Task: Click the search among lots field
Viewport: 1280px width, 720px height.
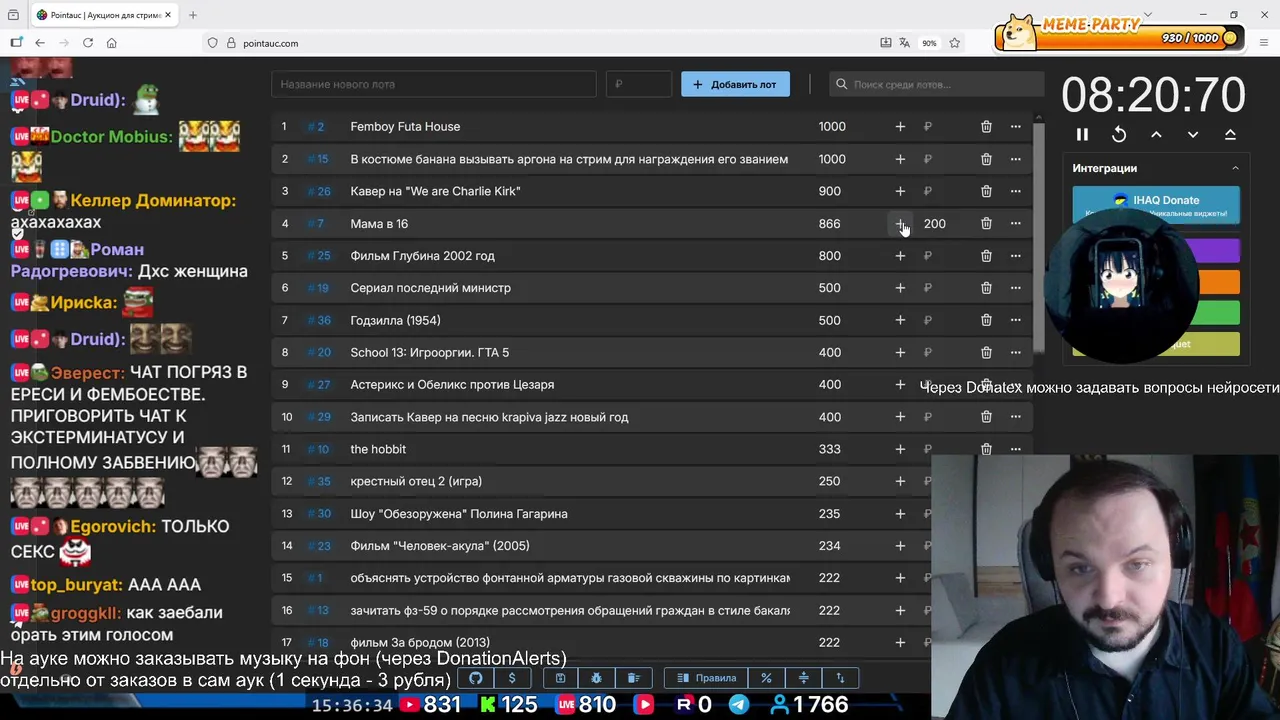Action: 936,84
